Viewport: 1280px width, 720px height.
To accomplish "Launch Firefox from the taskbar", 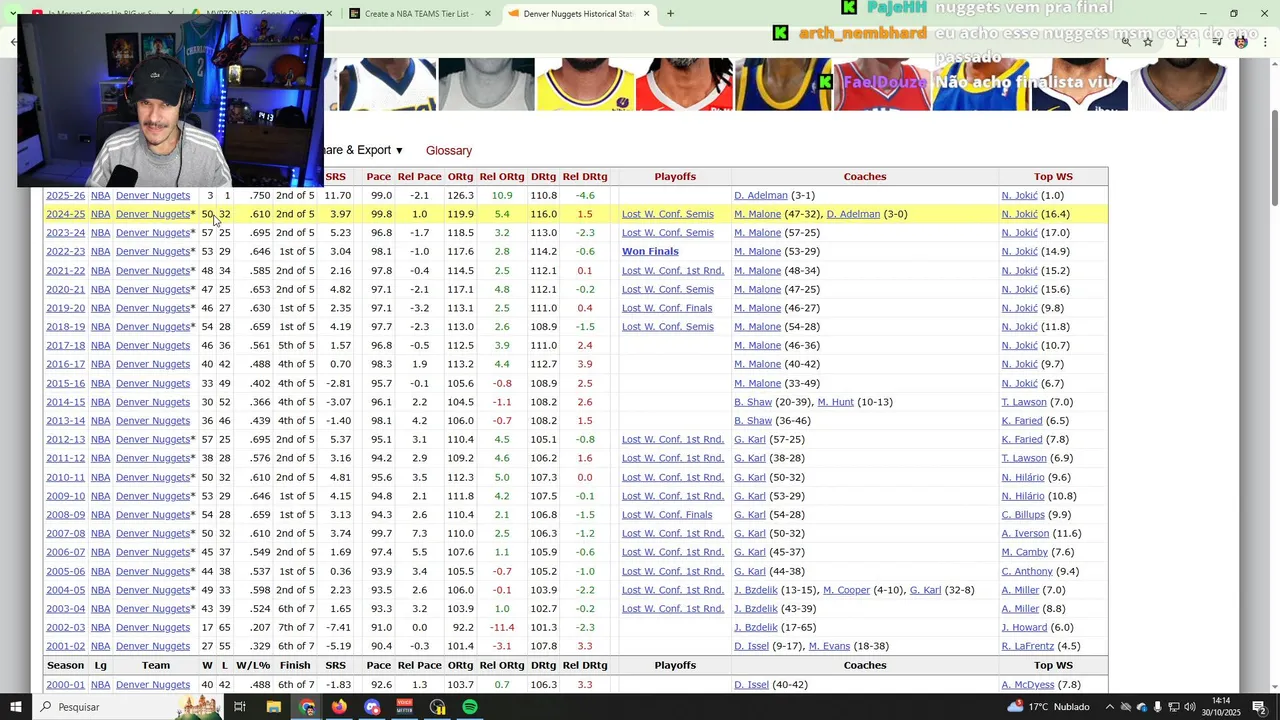I will [x=339, y=707].
